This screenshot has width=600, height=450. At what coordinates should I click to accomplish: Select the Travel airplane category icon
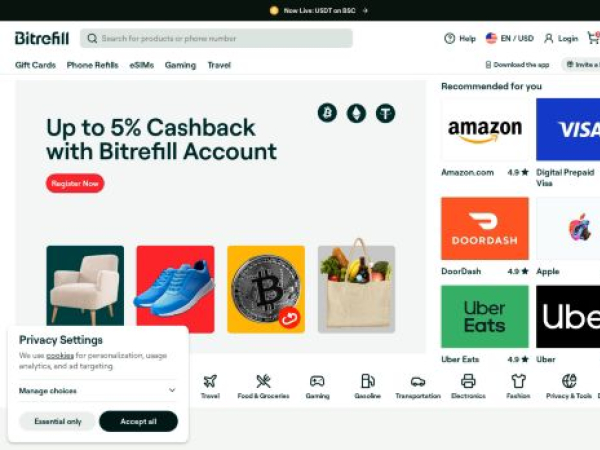point(210,381)
